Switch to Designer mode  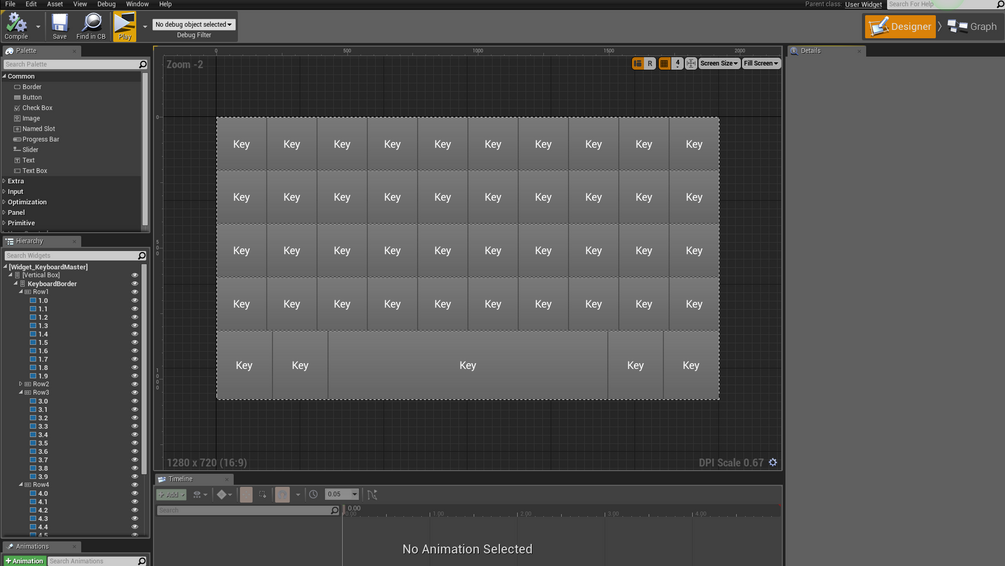(900, 26)
